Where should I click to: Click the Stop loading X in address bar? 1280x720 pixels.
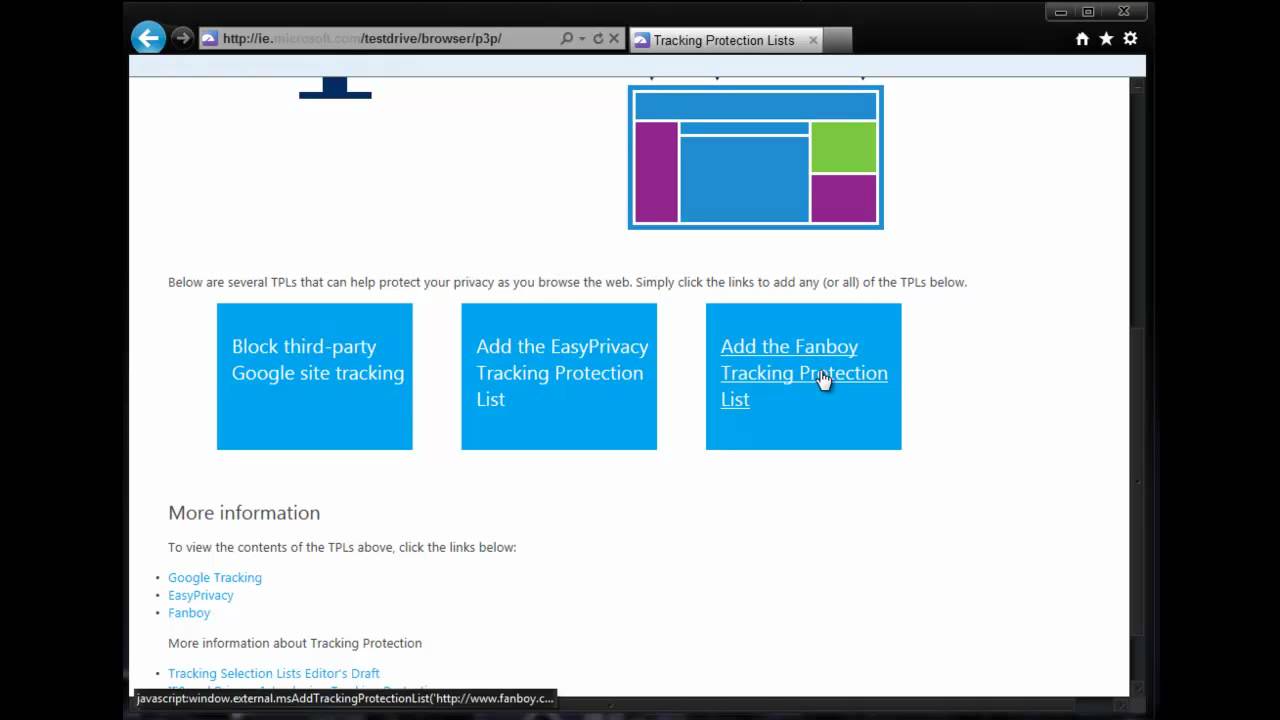[x=614, y=38]
